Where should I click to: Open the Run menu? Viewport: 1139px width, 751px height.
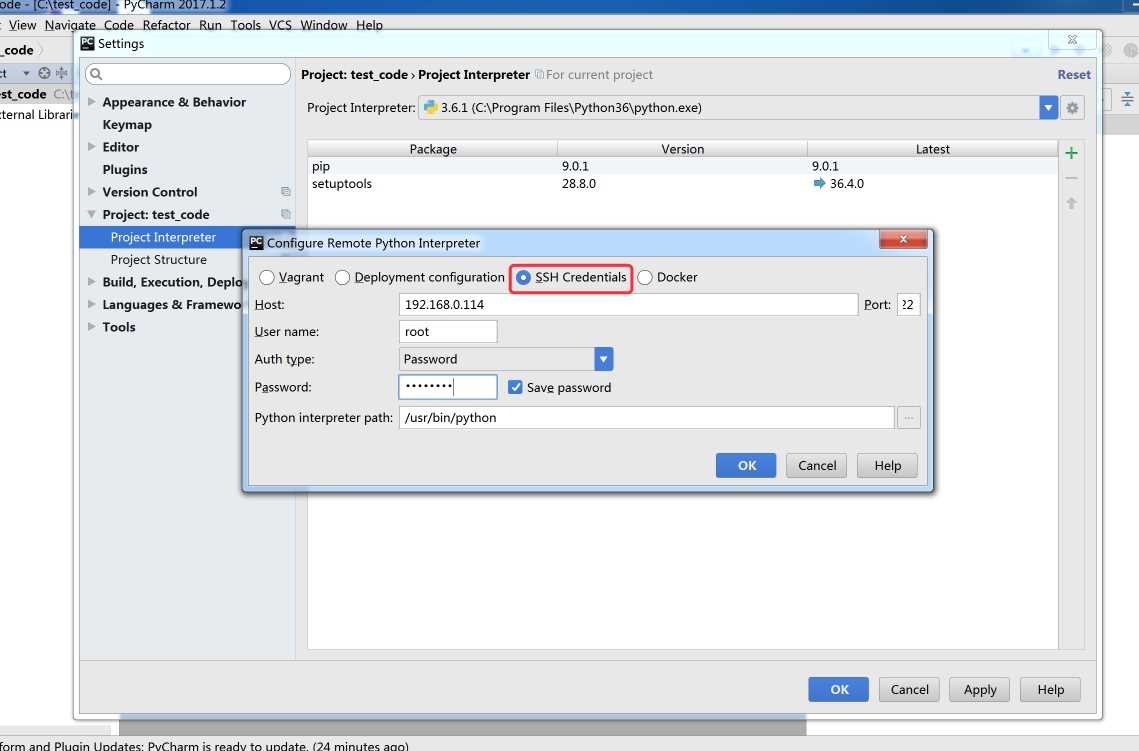tap(210, 25)
